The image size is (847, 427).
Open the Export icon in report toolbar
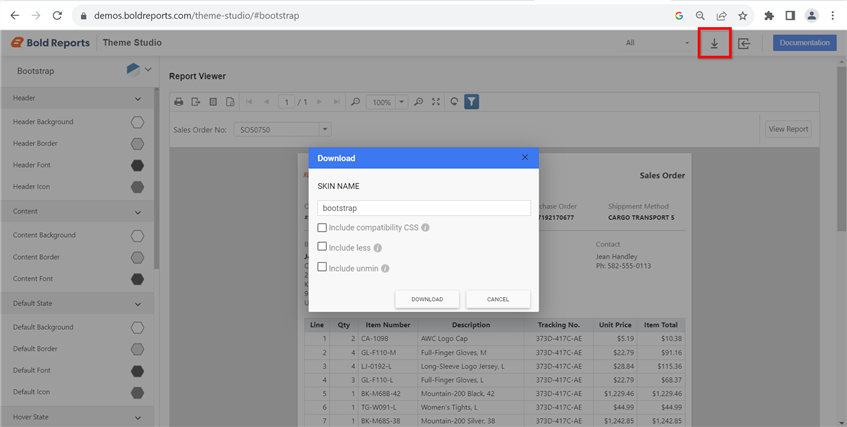coord(196,102)
